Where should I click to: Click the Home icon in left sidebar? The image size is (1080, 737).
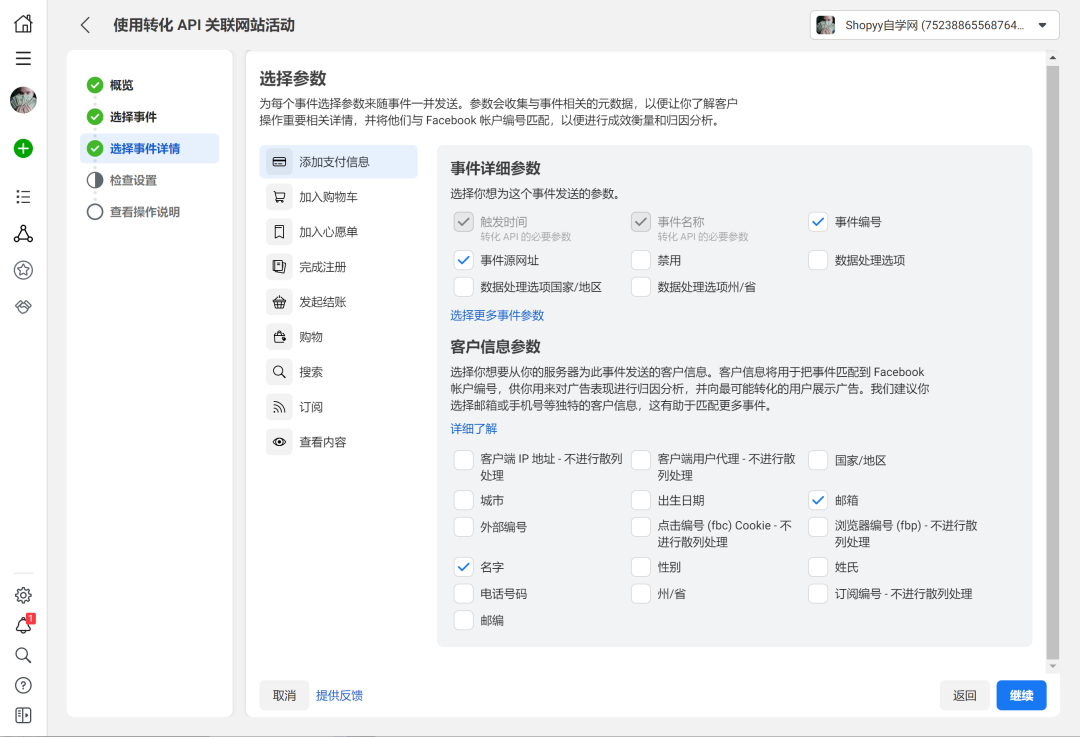(x=23, y=24)
